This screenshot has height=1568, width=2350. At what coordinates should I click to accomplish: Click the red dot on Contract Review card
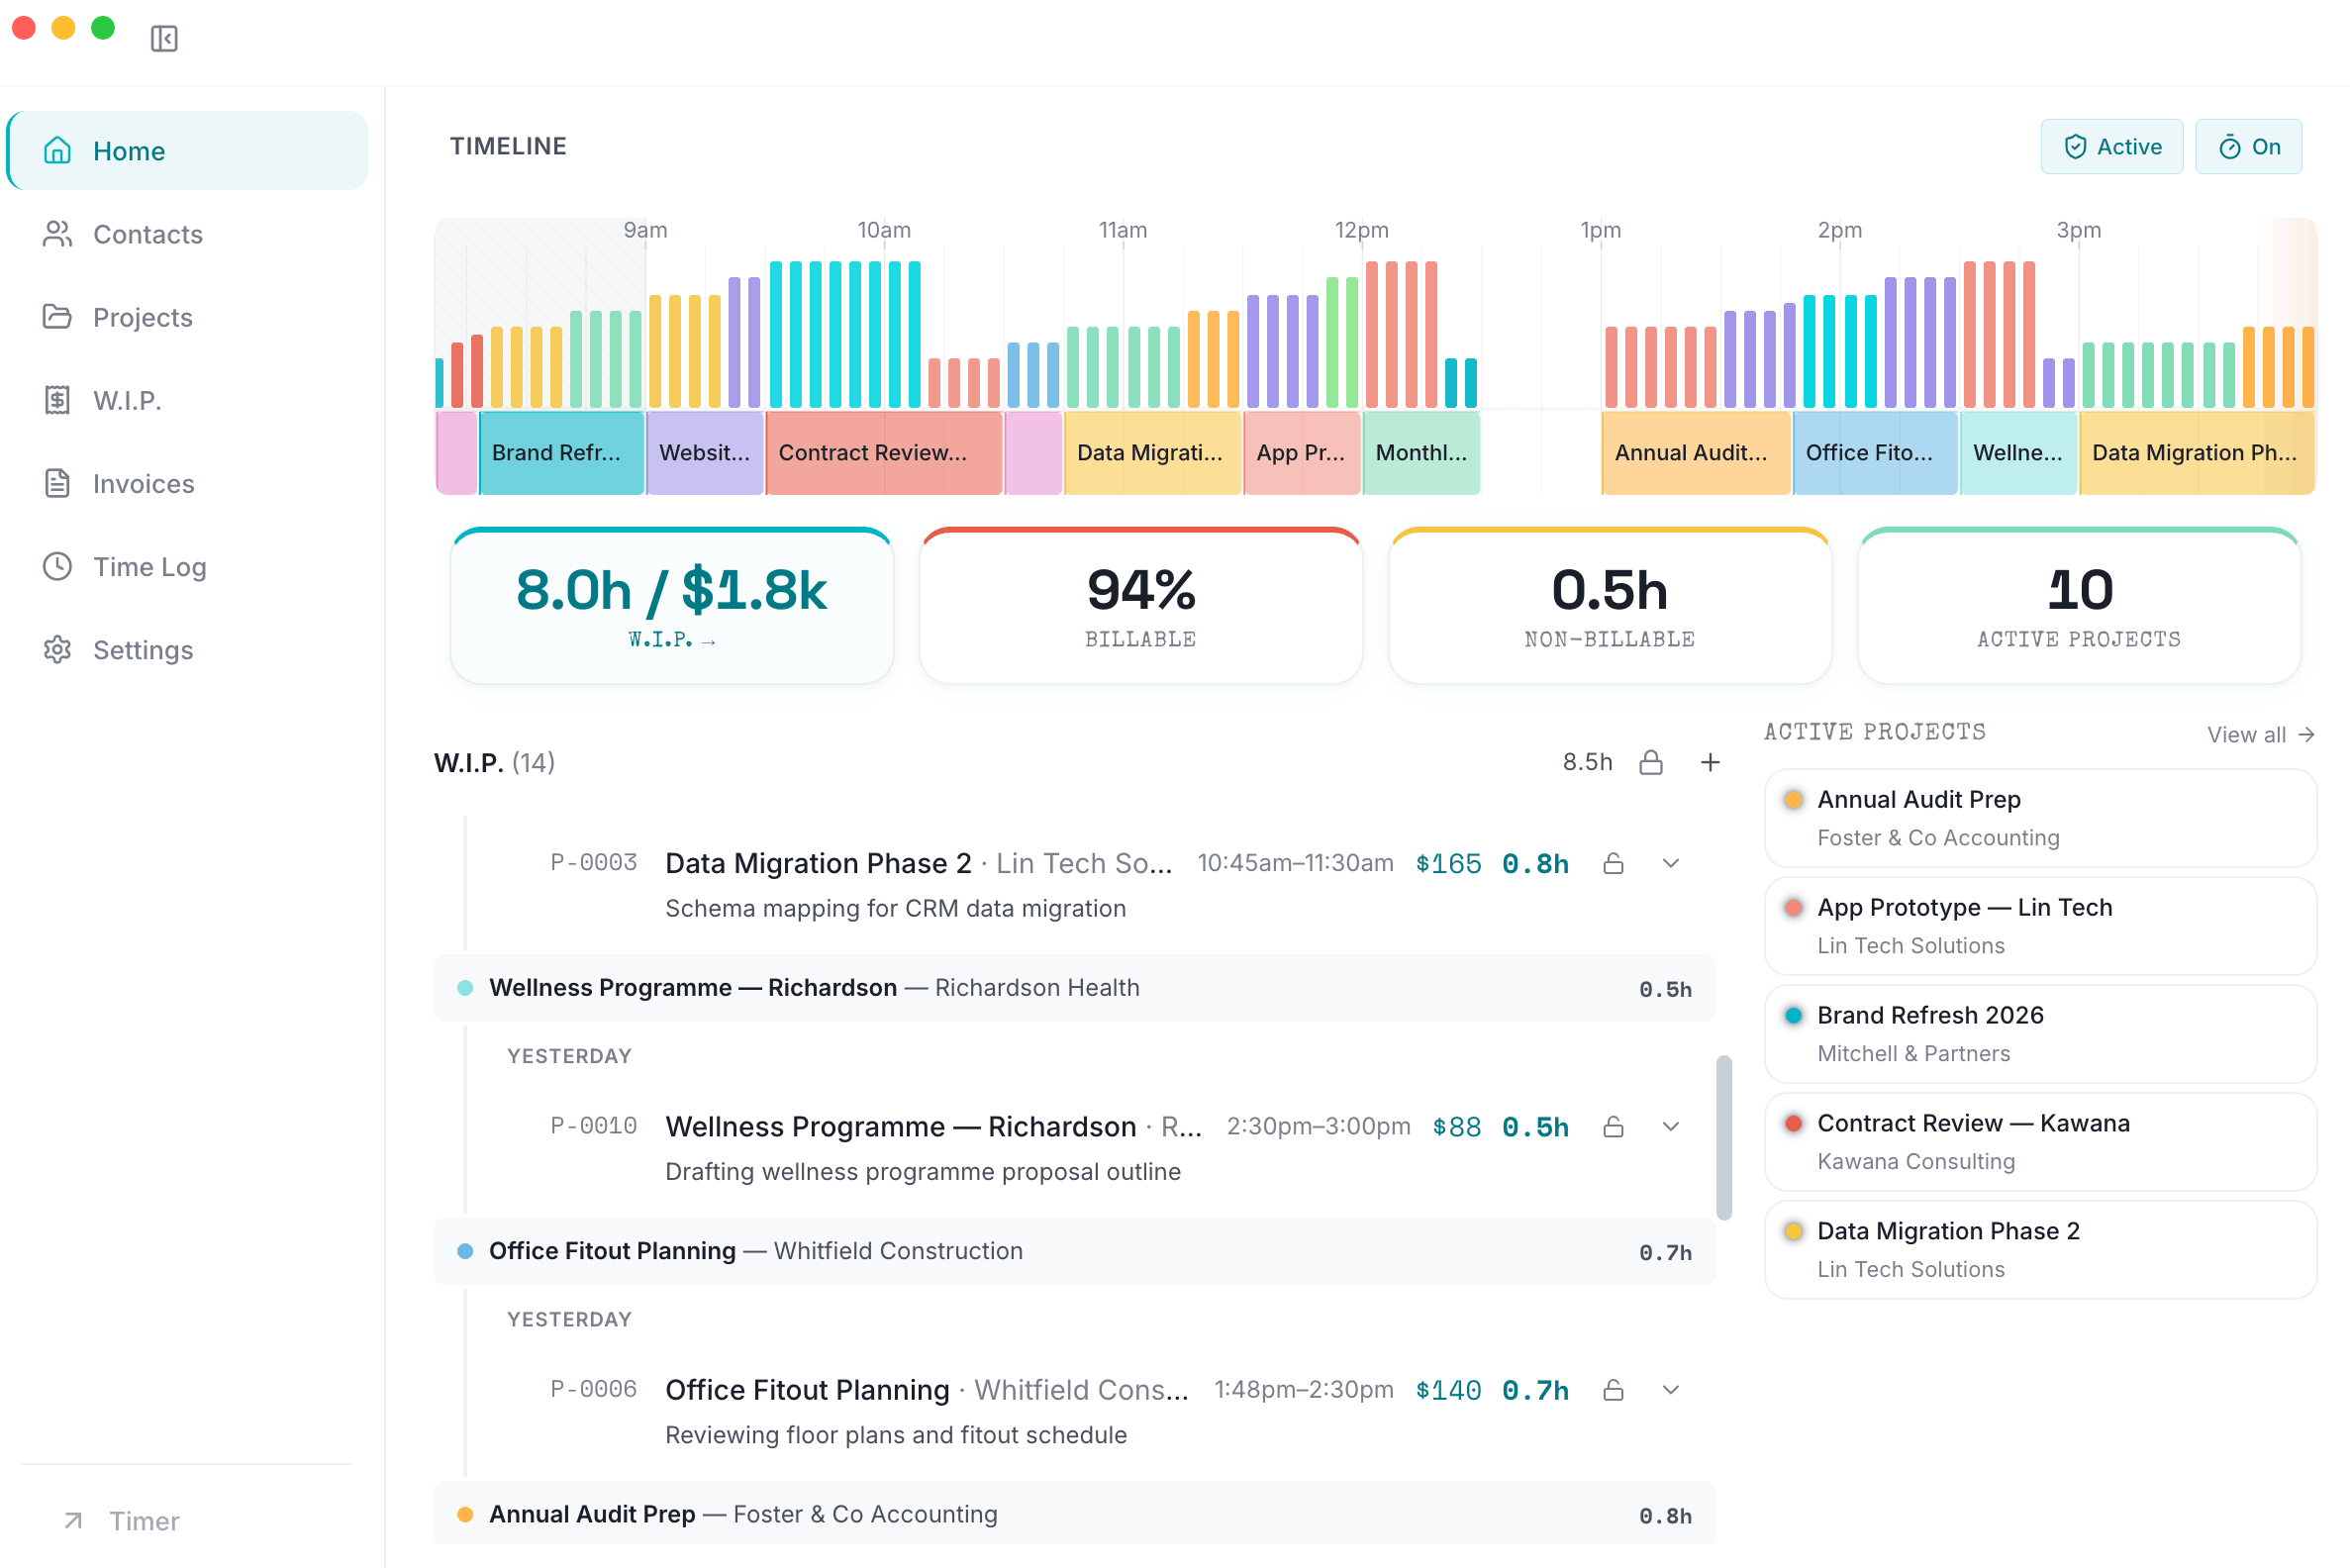(1793, 1123)
